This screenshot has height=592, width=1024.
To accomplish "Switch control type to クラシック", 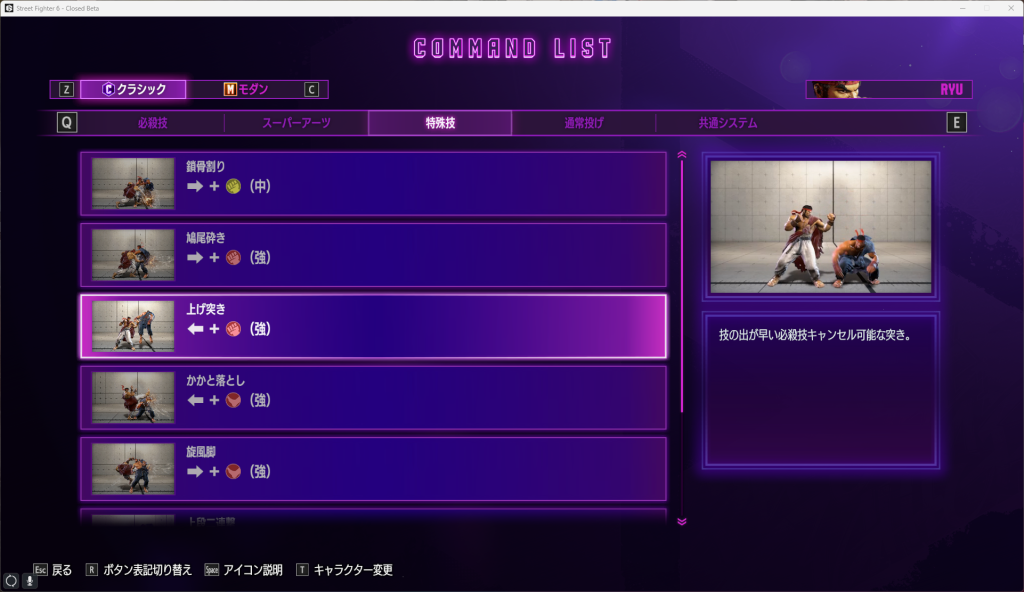I will pyautogui.click(x=133, y=90).
